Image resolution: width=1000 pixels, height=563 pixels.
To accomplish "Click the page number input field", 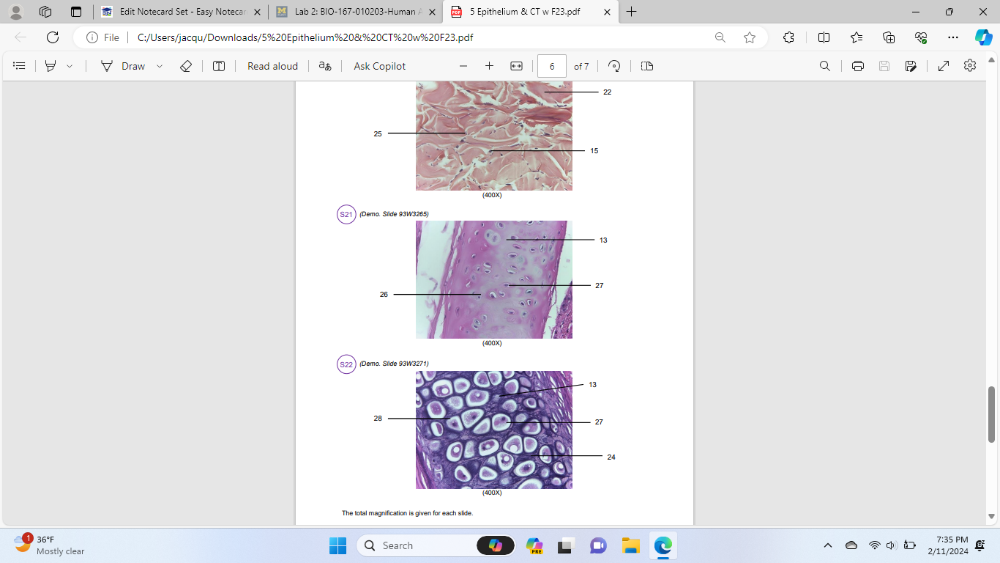I will (x=551, y=66).
